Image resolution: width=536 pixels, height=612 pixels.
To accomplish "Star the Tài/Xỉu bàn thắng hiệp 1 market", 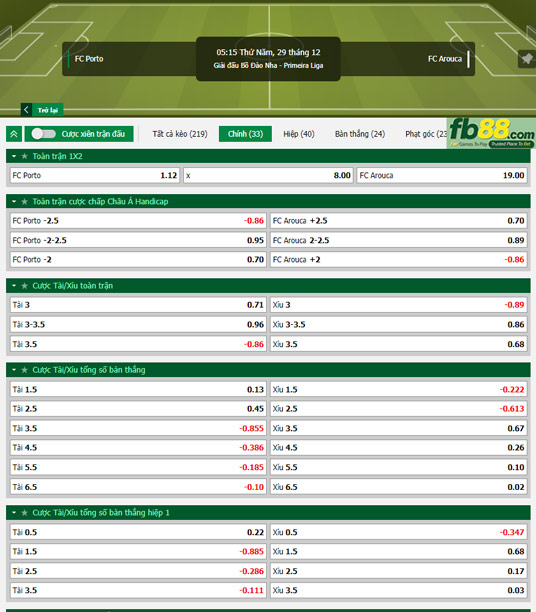I will pos(24,513).
